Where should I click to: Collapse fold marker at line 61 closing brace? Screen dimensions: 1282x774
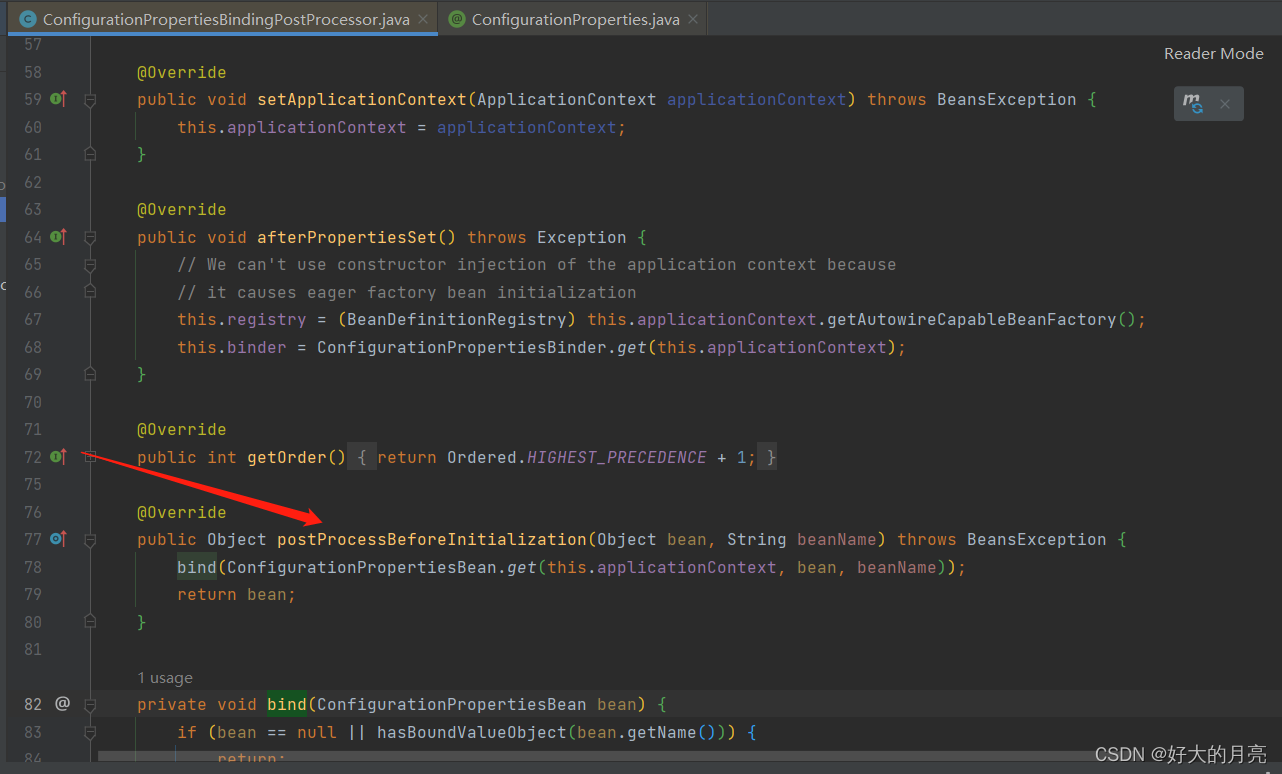pos(90,154)
